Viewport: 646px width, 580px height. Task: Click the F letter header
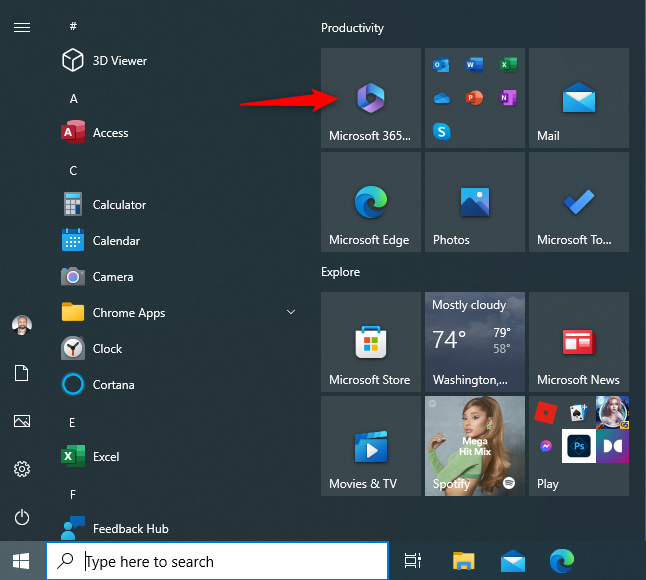tap(73, 494)
